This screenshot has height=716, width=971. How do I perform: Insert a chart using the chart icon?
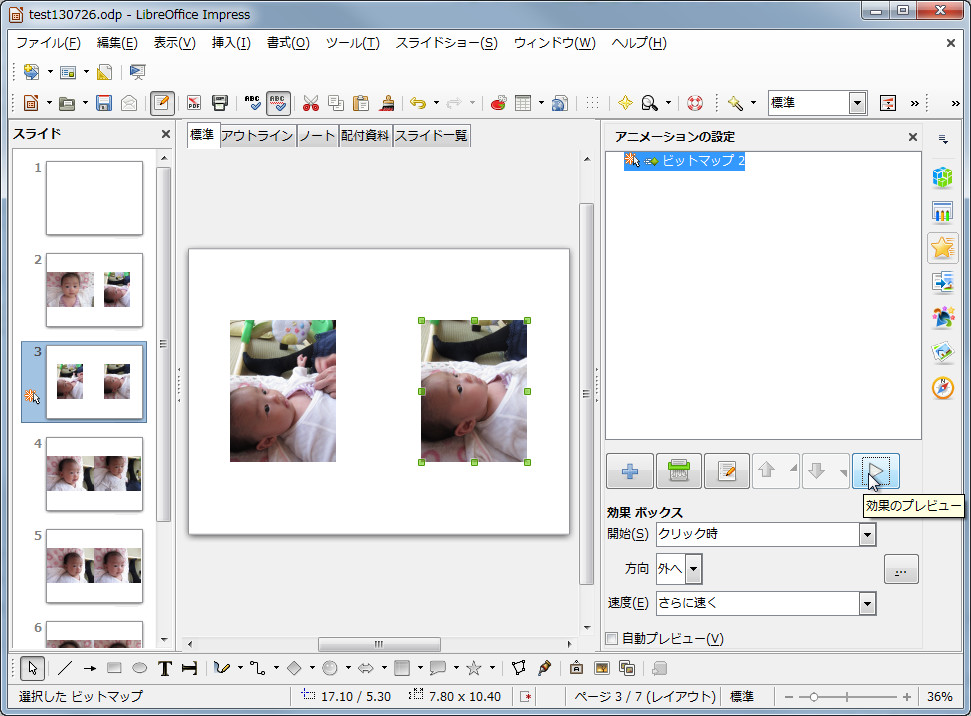tap(499, 103)
